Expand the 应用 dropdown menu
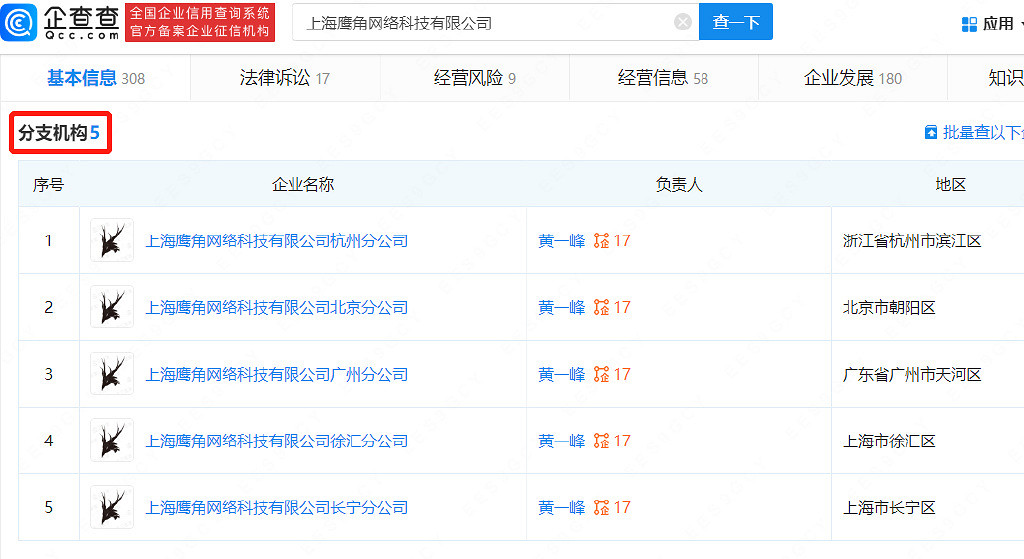Image resolution: width=1024 pixels, height=559 pixels. (1000, 23)
